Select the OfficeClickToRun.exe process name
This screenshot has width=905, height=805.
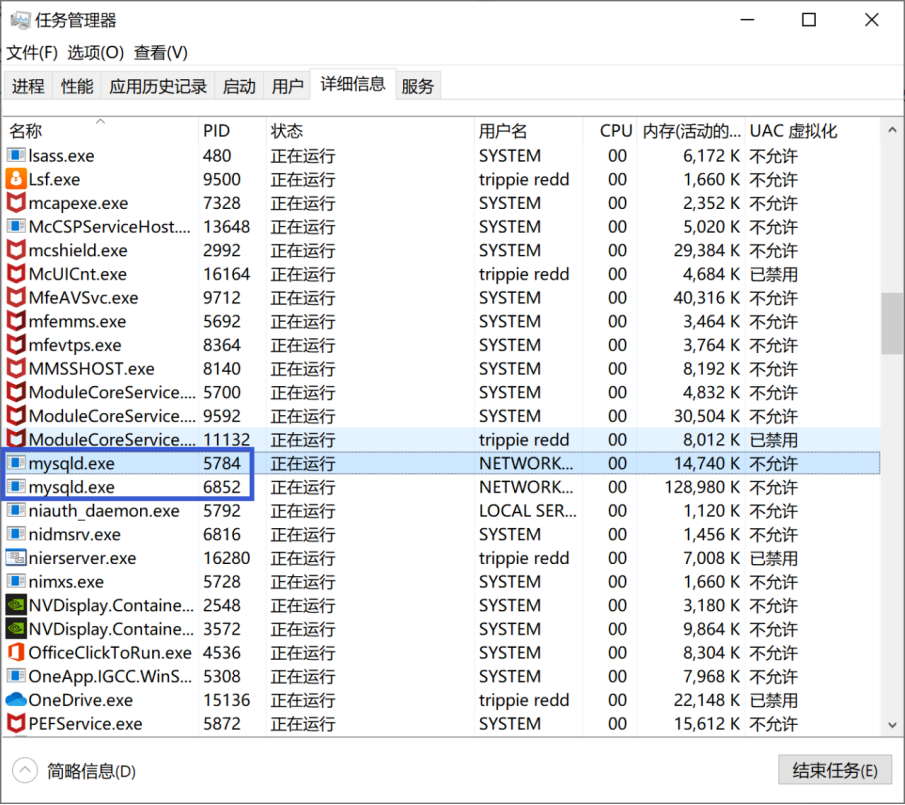pos(110,653)
